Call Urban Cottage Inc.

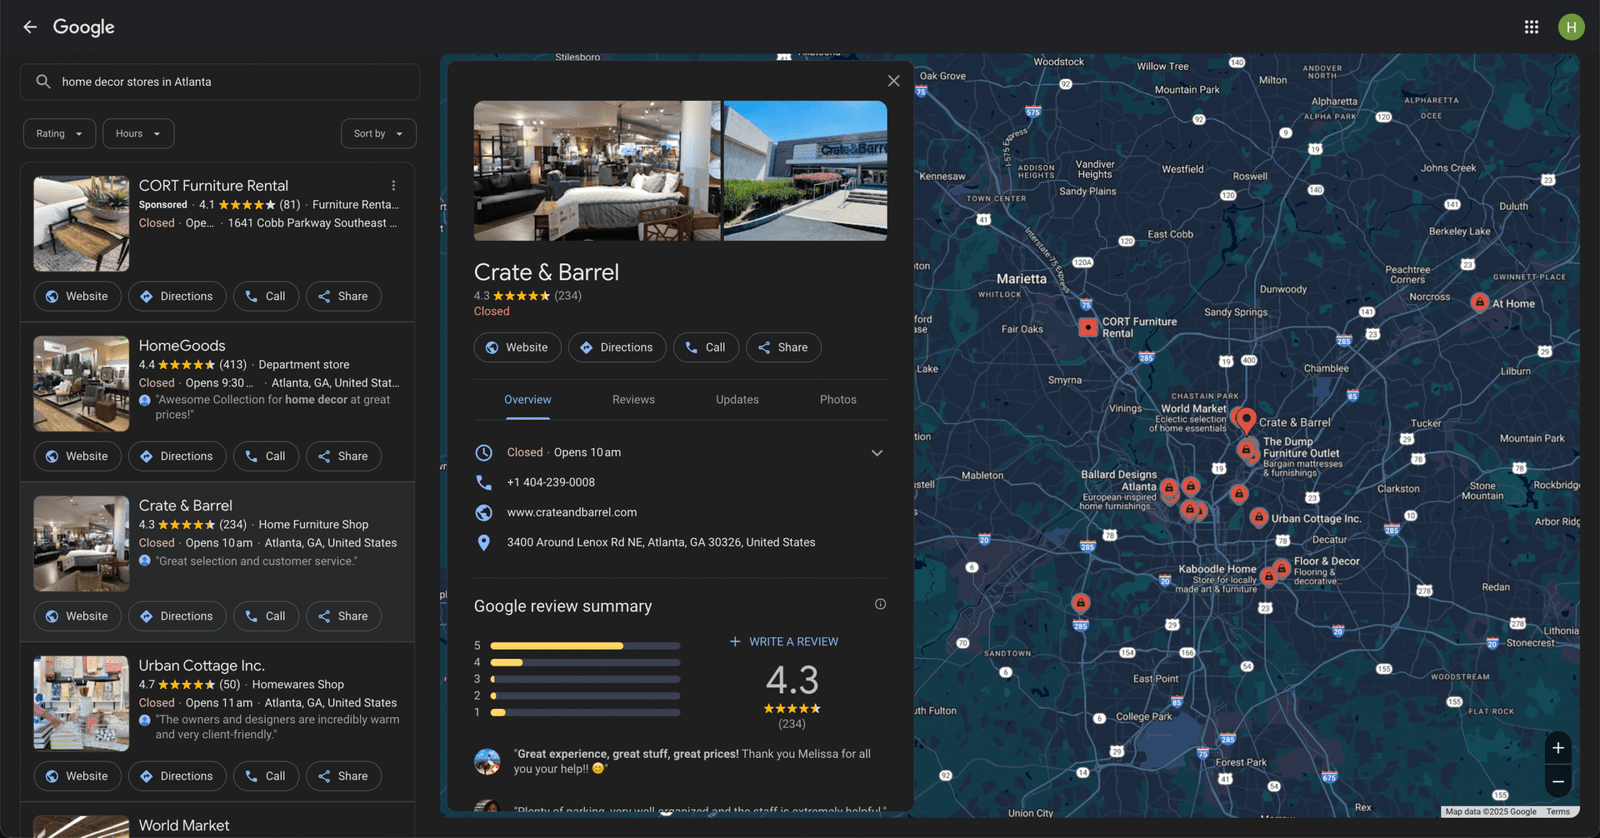coord(266,776)
